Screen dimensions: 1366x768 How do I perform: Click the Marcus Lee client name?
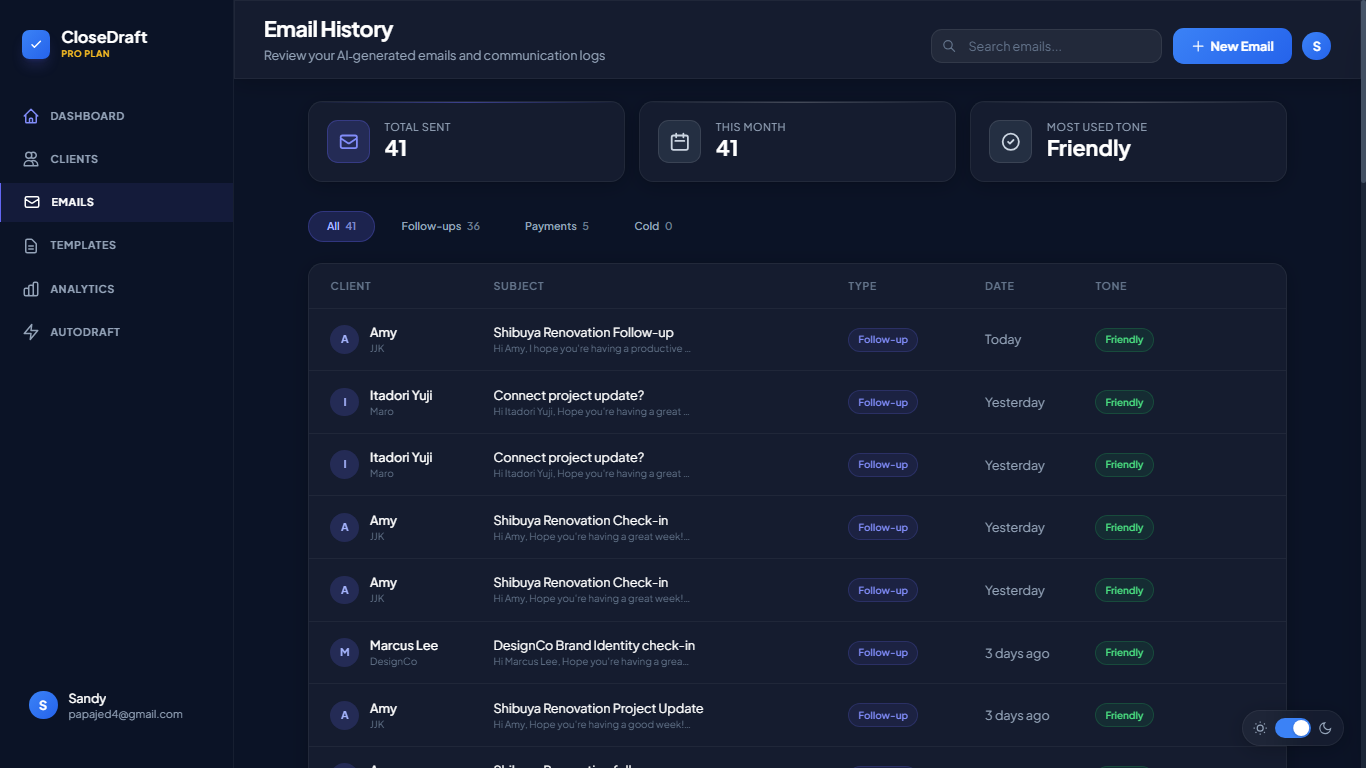click(404, 645)
